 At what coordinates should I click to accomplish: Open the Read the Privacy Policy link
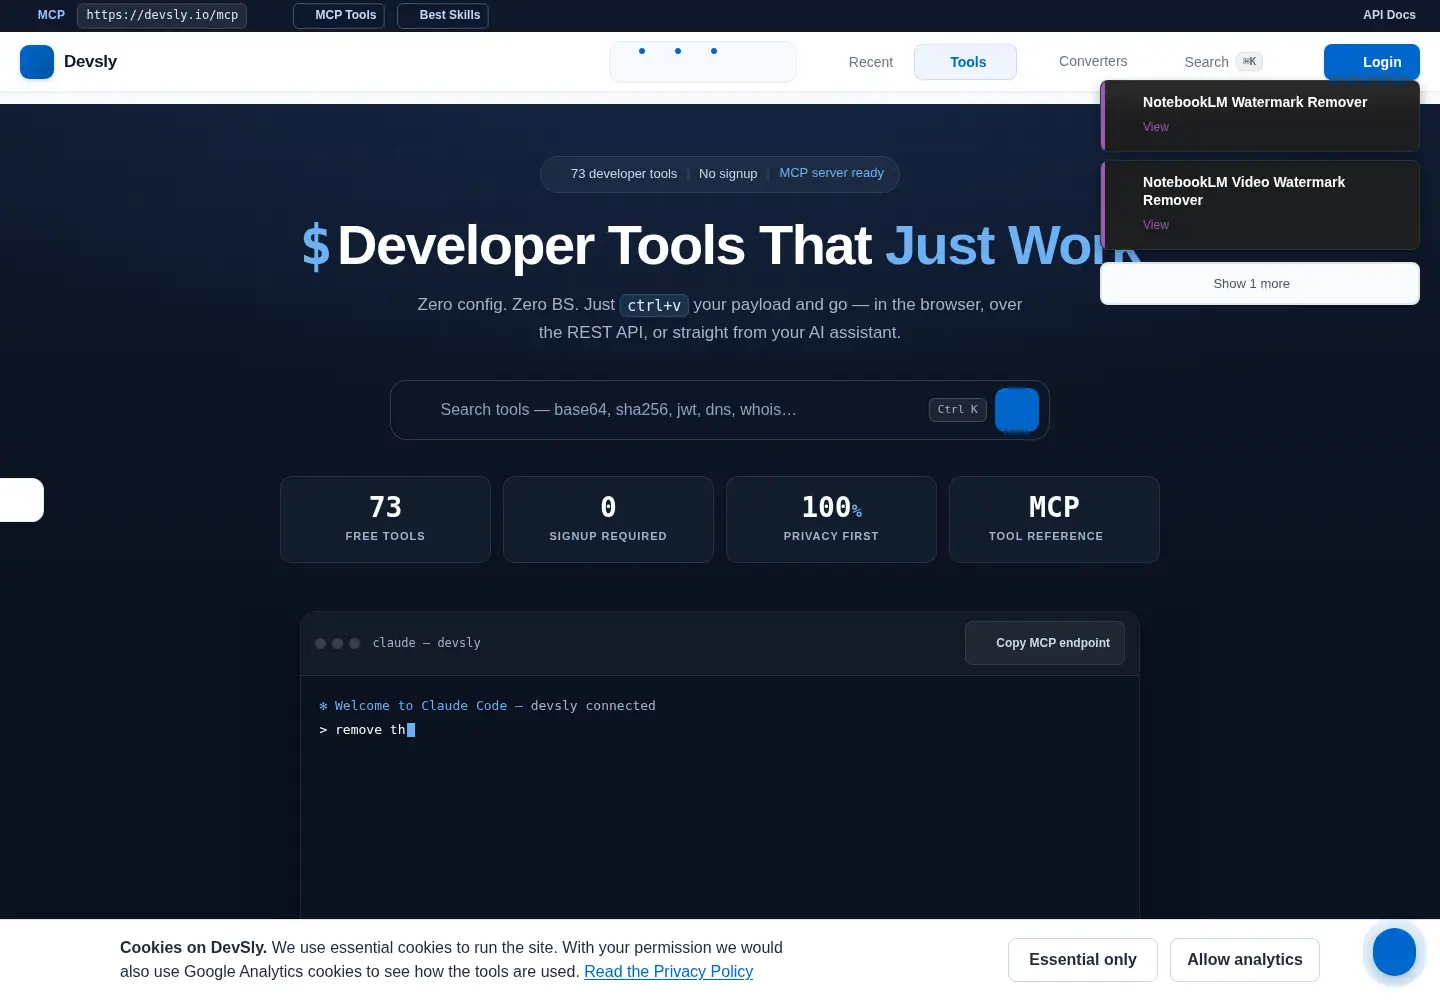click(668, 972)
